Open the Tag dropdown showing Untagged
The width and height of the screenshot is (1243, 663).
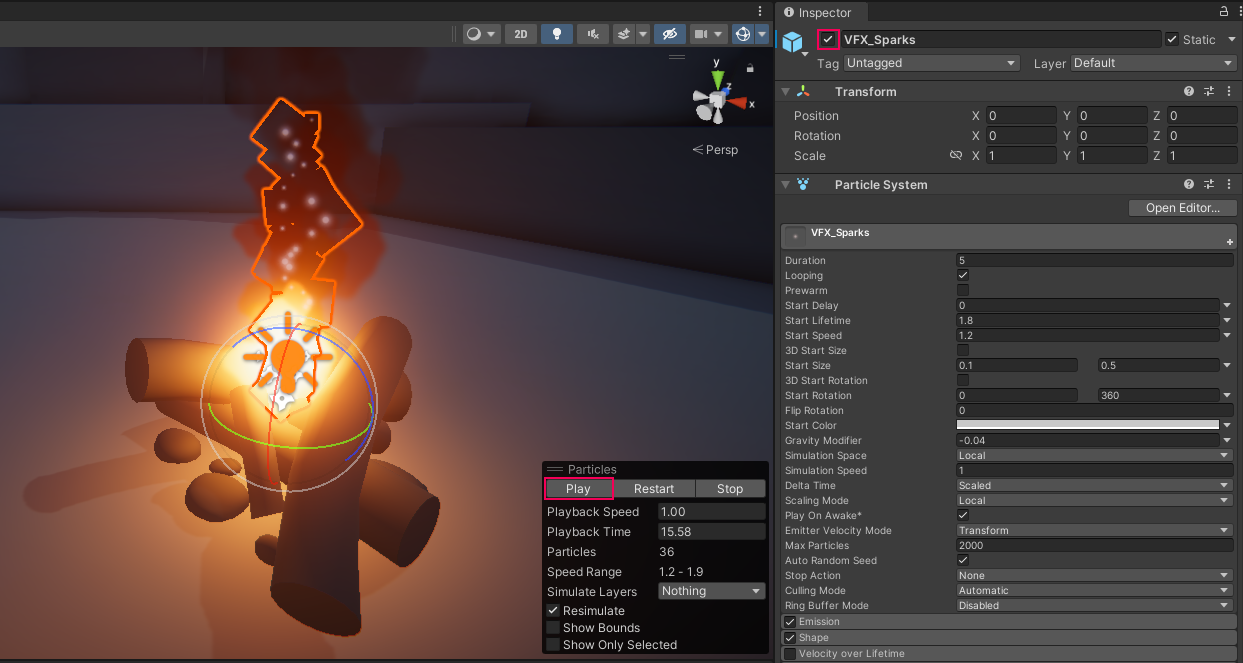(x=930, y=63)
